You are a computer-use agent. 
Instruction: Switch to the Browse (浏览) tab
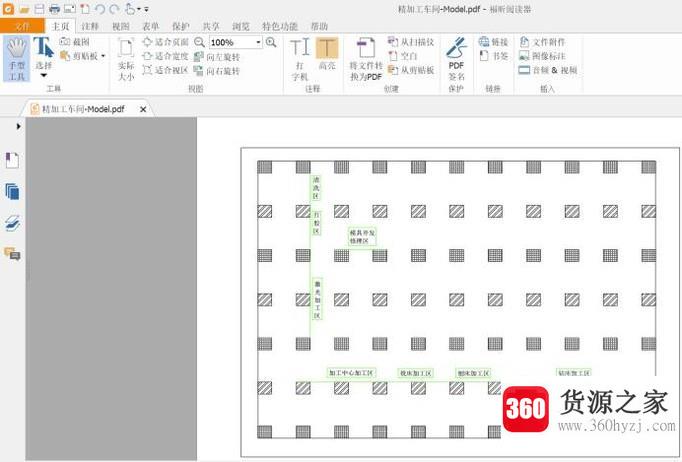click(241, 26)
